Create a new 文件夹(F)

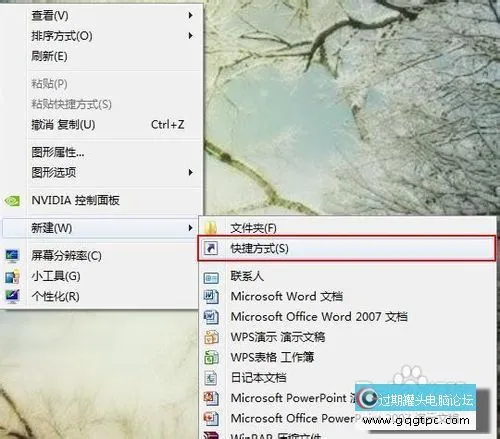coord(347,228)
